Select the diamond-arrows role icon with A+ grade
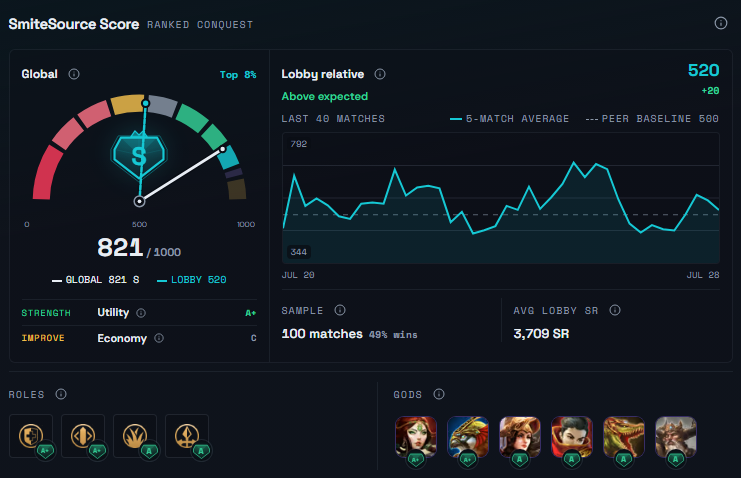This screenshot has width=741, height=478. coord(83,436)
